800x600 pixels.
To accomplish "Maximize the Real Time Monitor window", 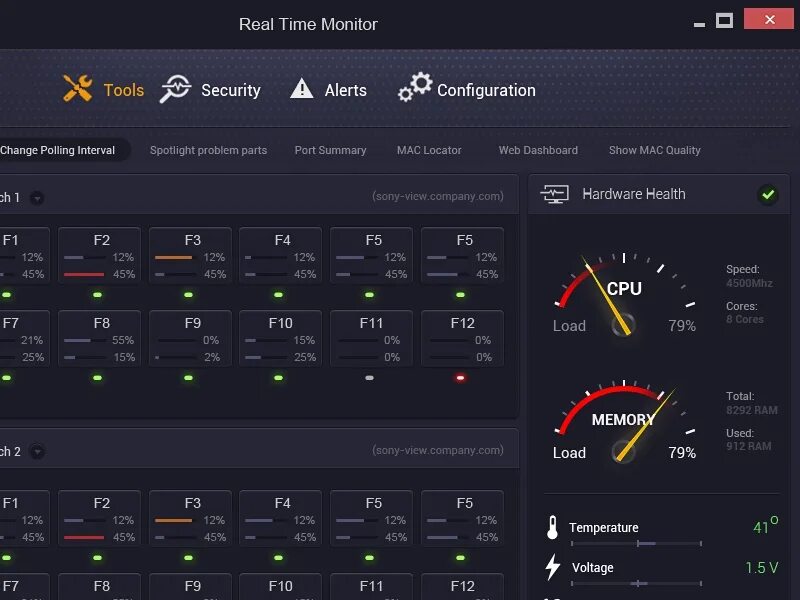I will [724, 21].
